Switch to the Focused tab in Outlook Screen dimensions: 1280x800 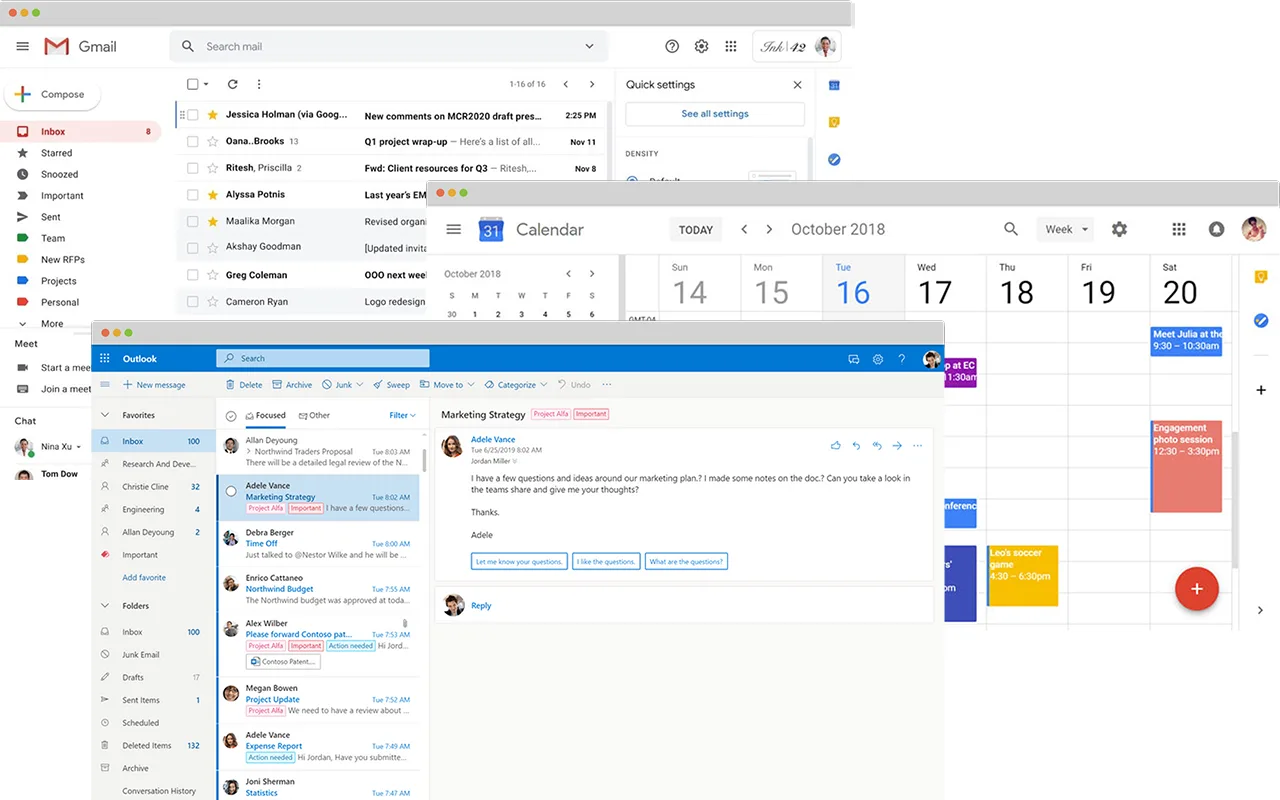click(x=265, y=415)
